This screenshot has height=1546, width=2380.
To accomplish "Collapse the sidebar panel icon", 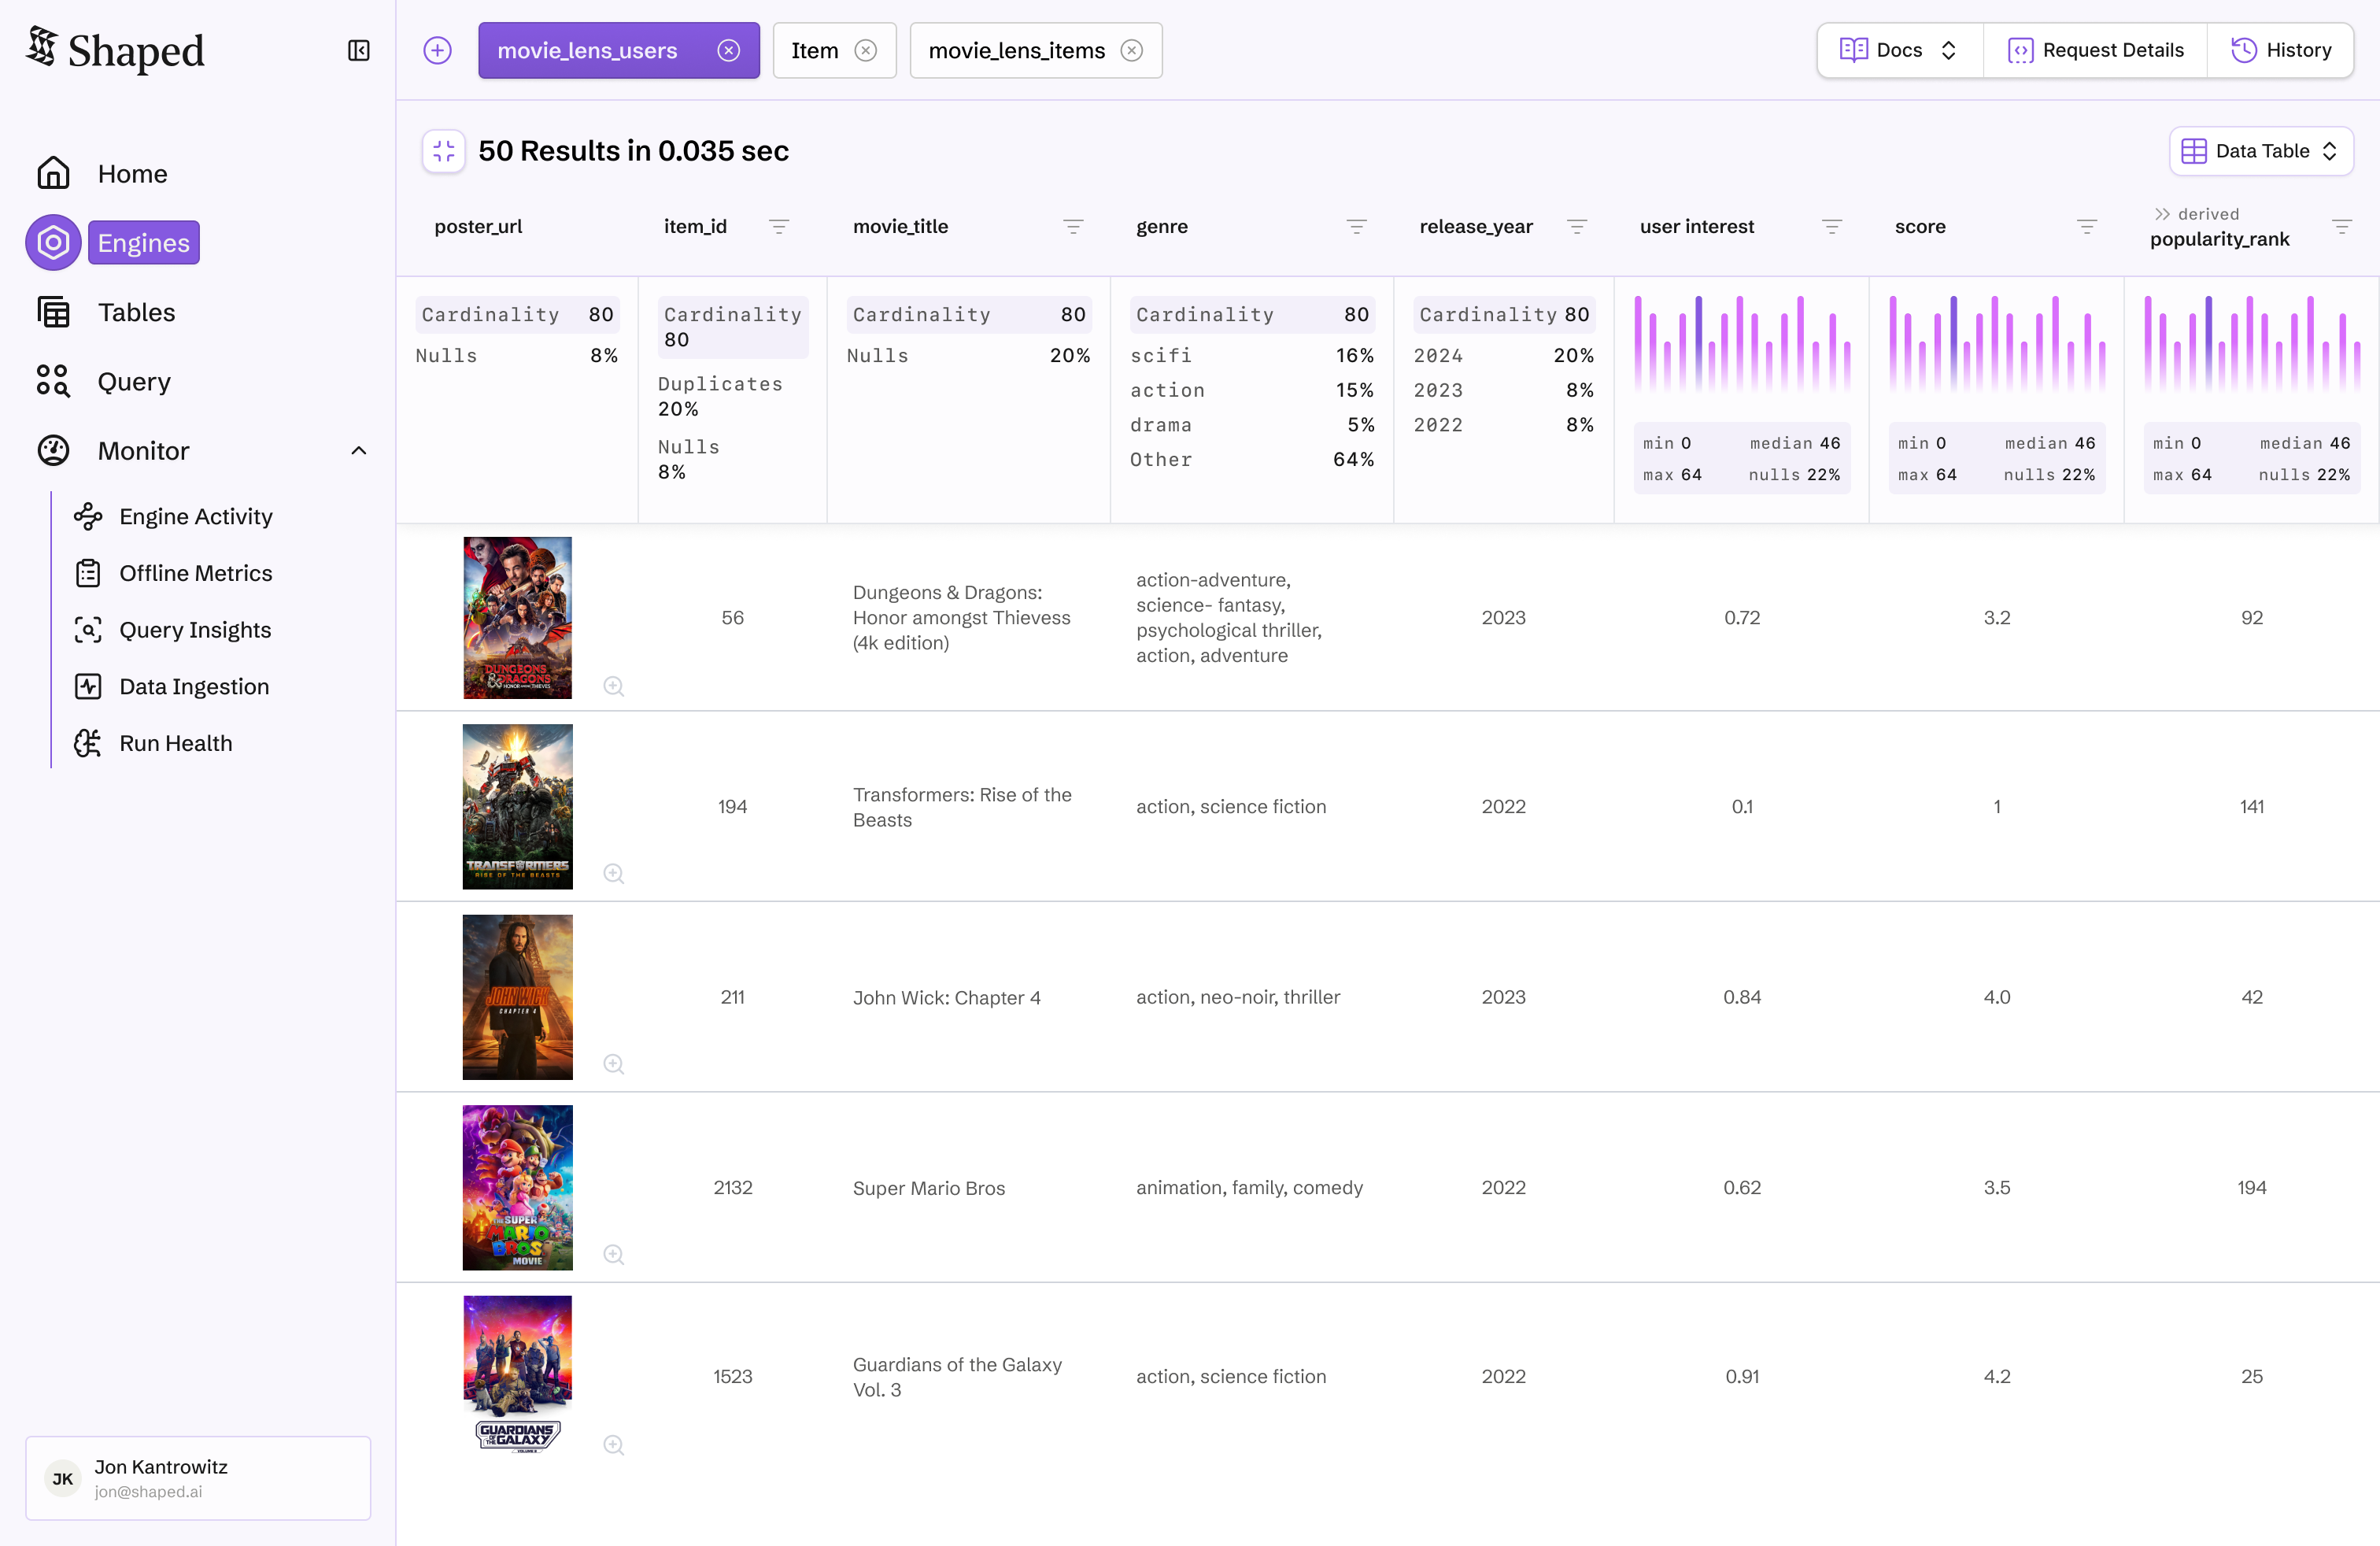I will tap(358, 50).
